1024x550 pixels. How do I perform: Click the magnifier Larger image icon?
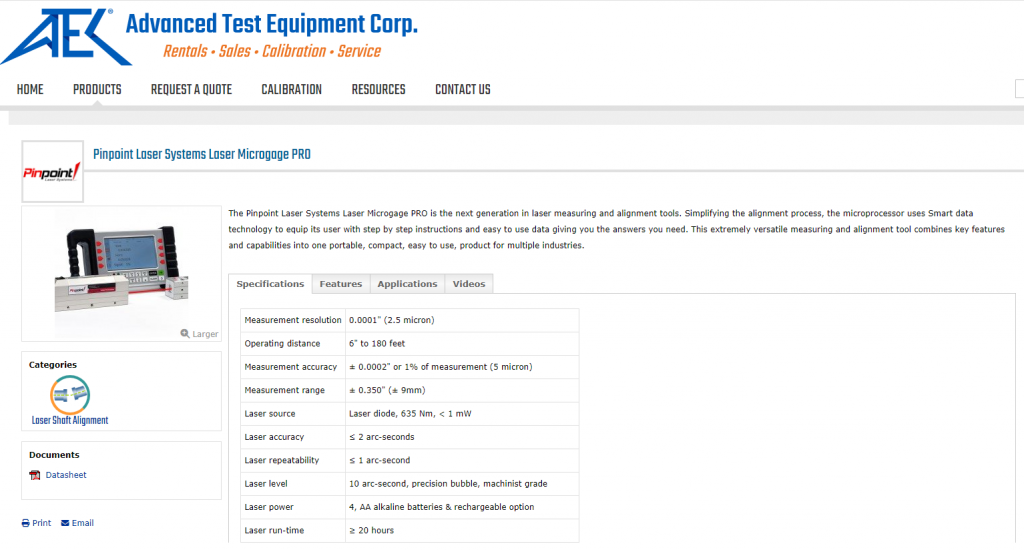coord(186,333)
